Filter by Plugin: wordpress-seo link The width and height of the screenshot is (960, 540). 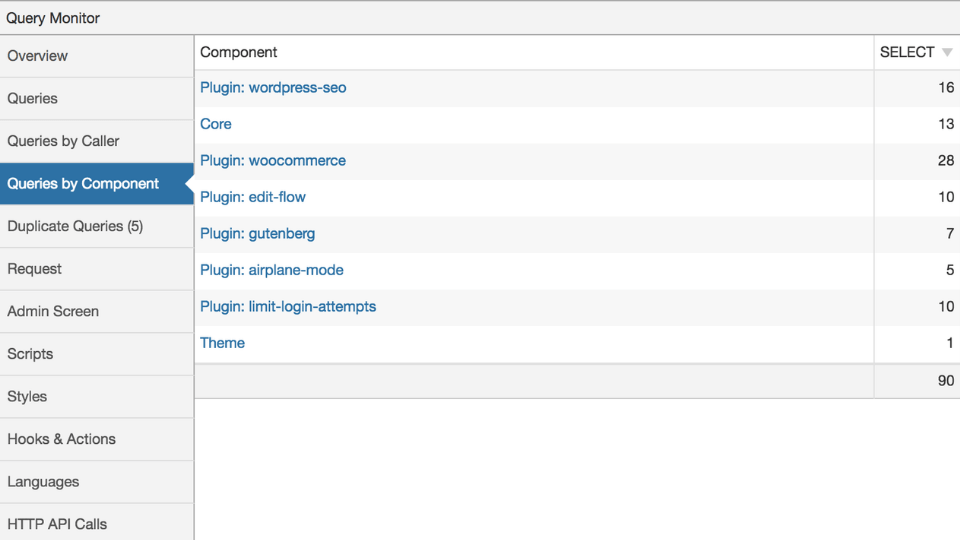273,88
